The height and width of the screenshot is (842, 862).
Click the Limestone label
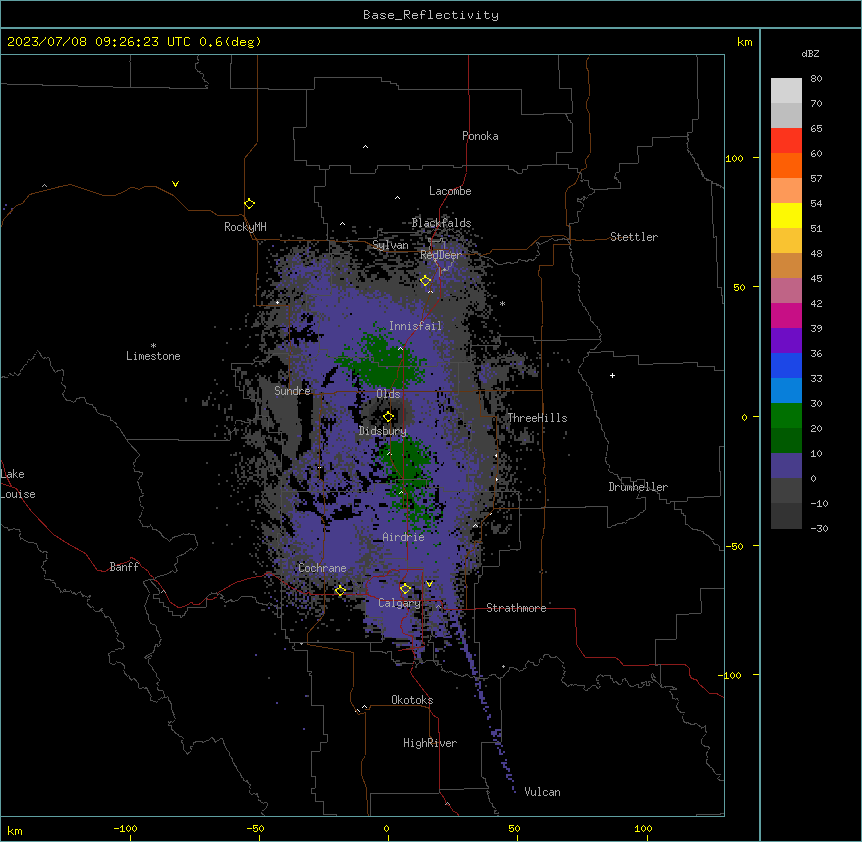point(153,356)
